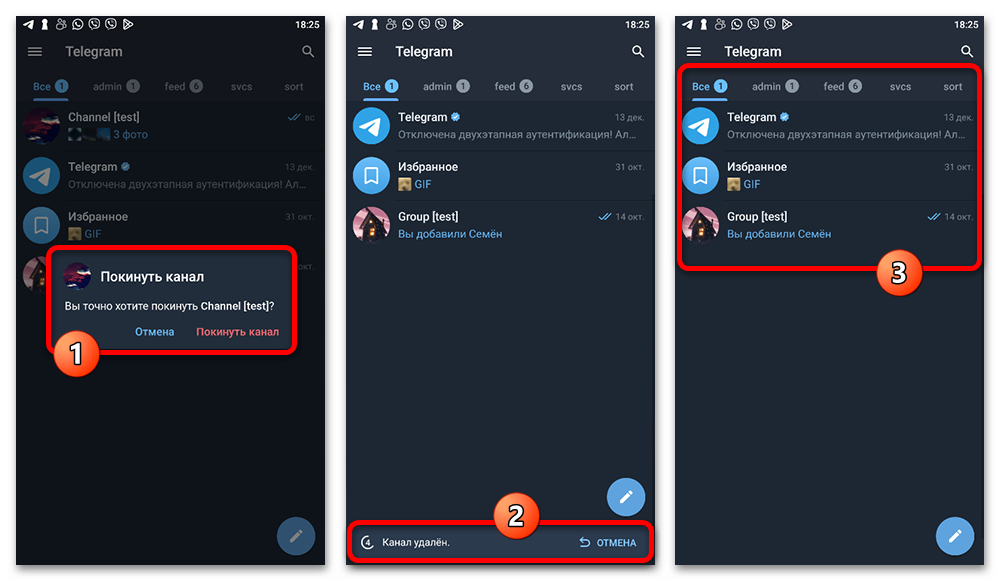Select admin tab in first screen
Viewport: 1000px width, 581px height.
[x=116, y=87]
